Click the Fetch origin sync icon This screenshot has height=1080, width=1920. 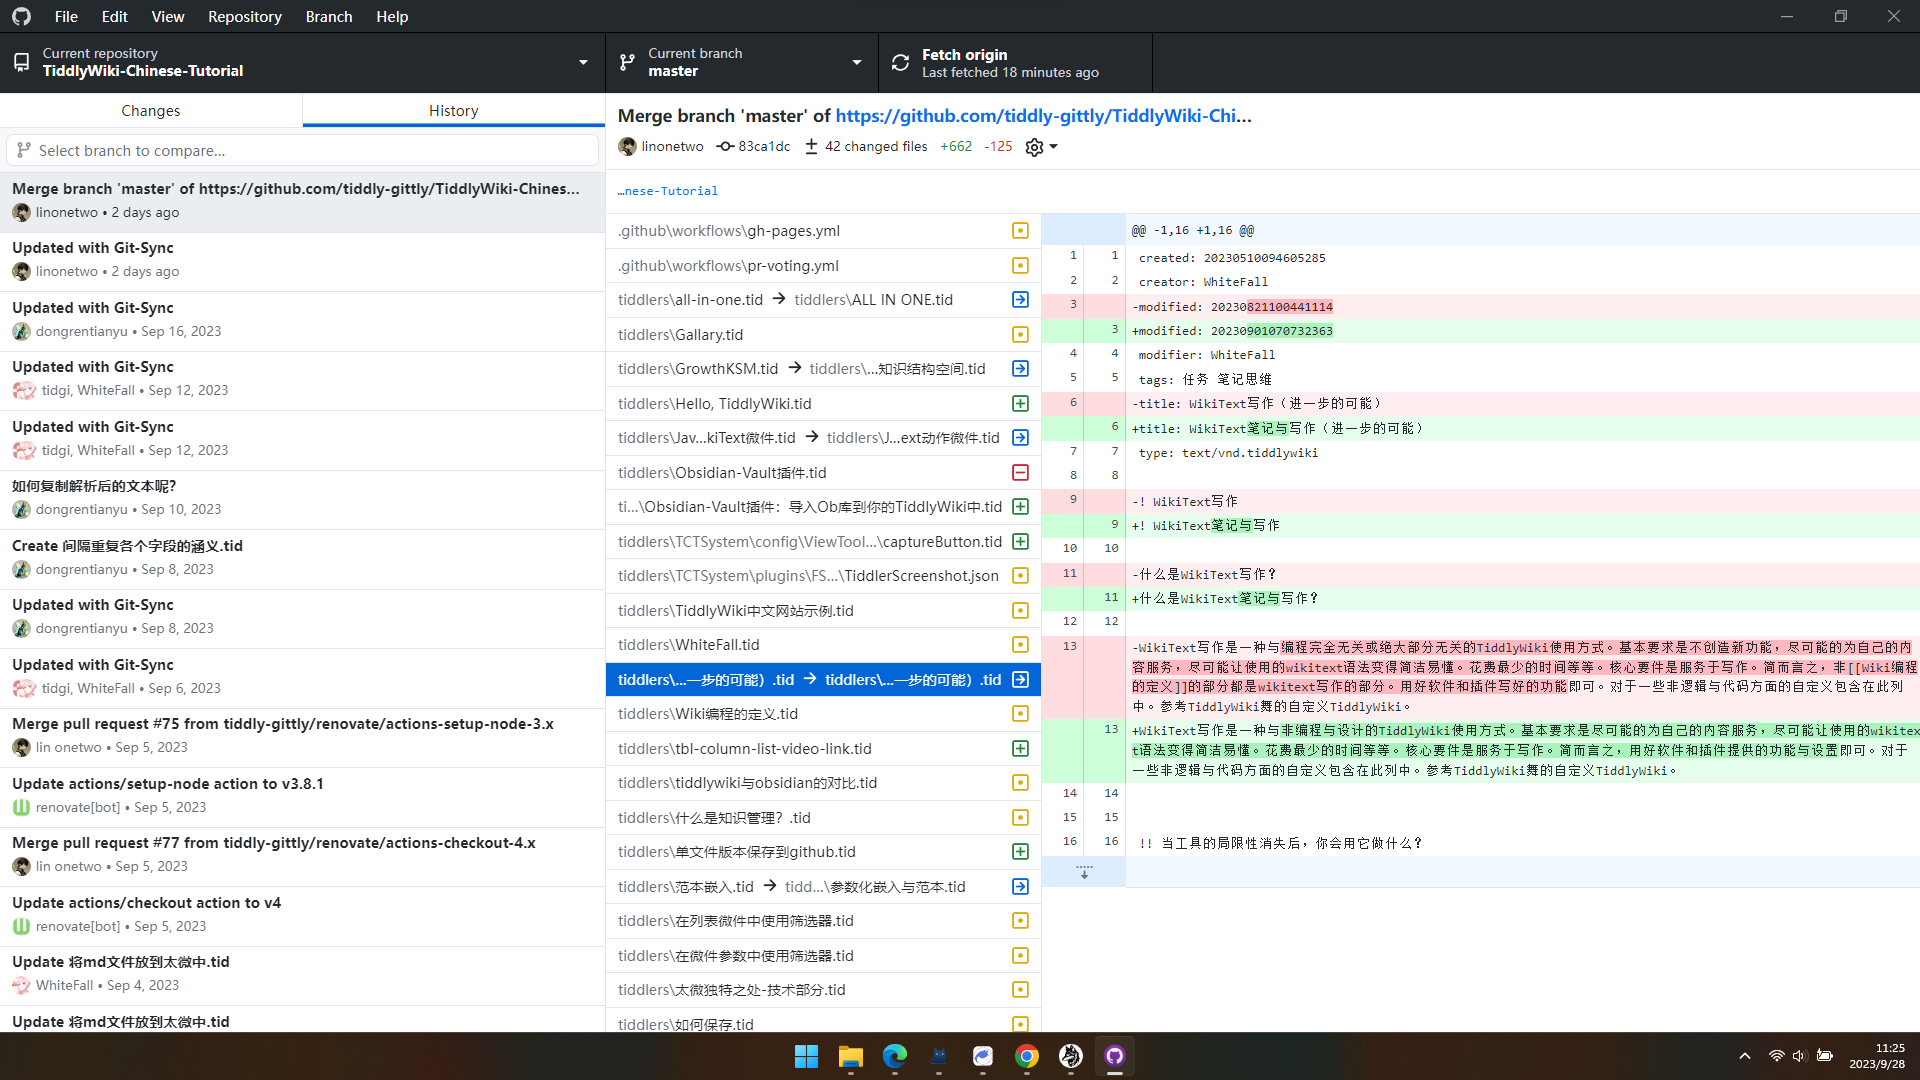[x=900, y=63]
